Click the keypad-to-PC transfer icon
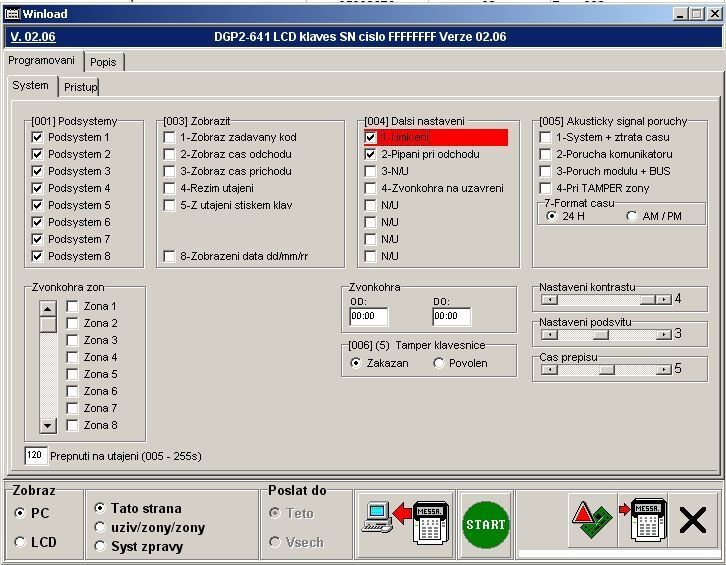The width and height of the screenshot is (726, 565). coord(405,523)
